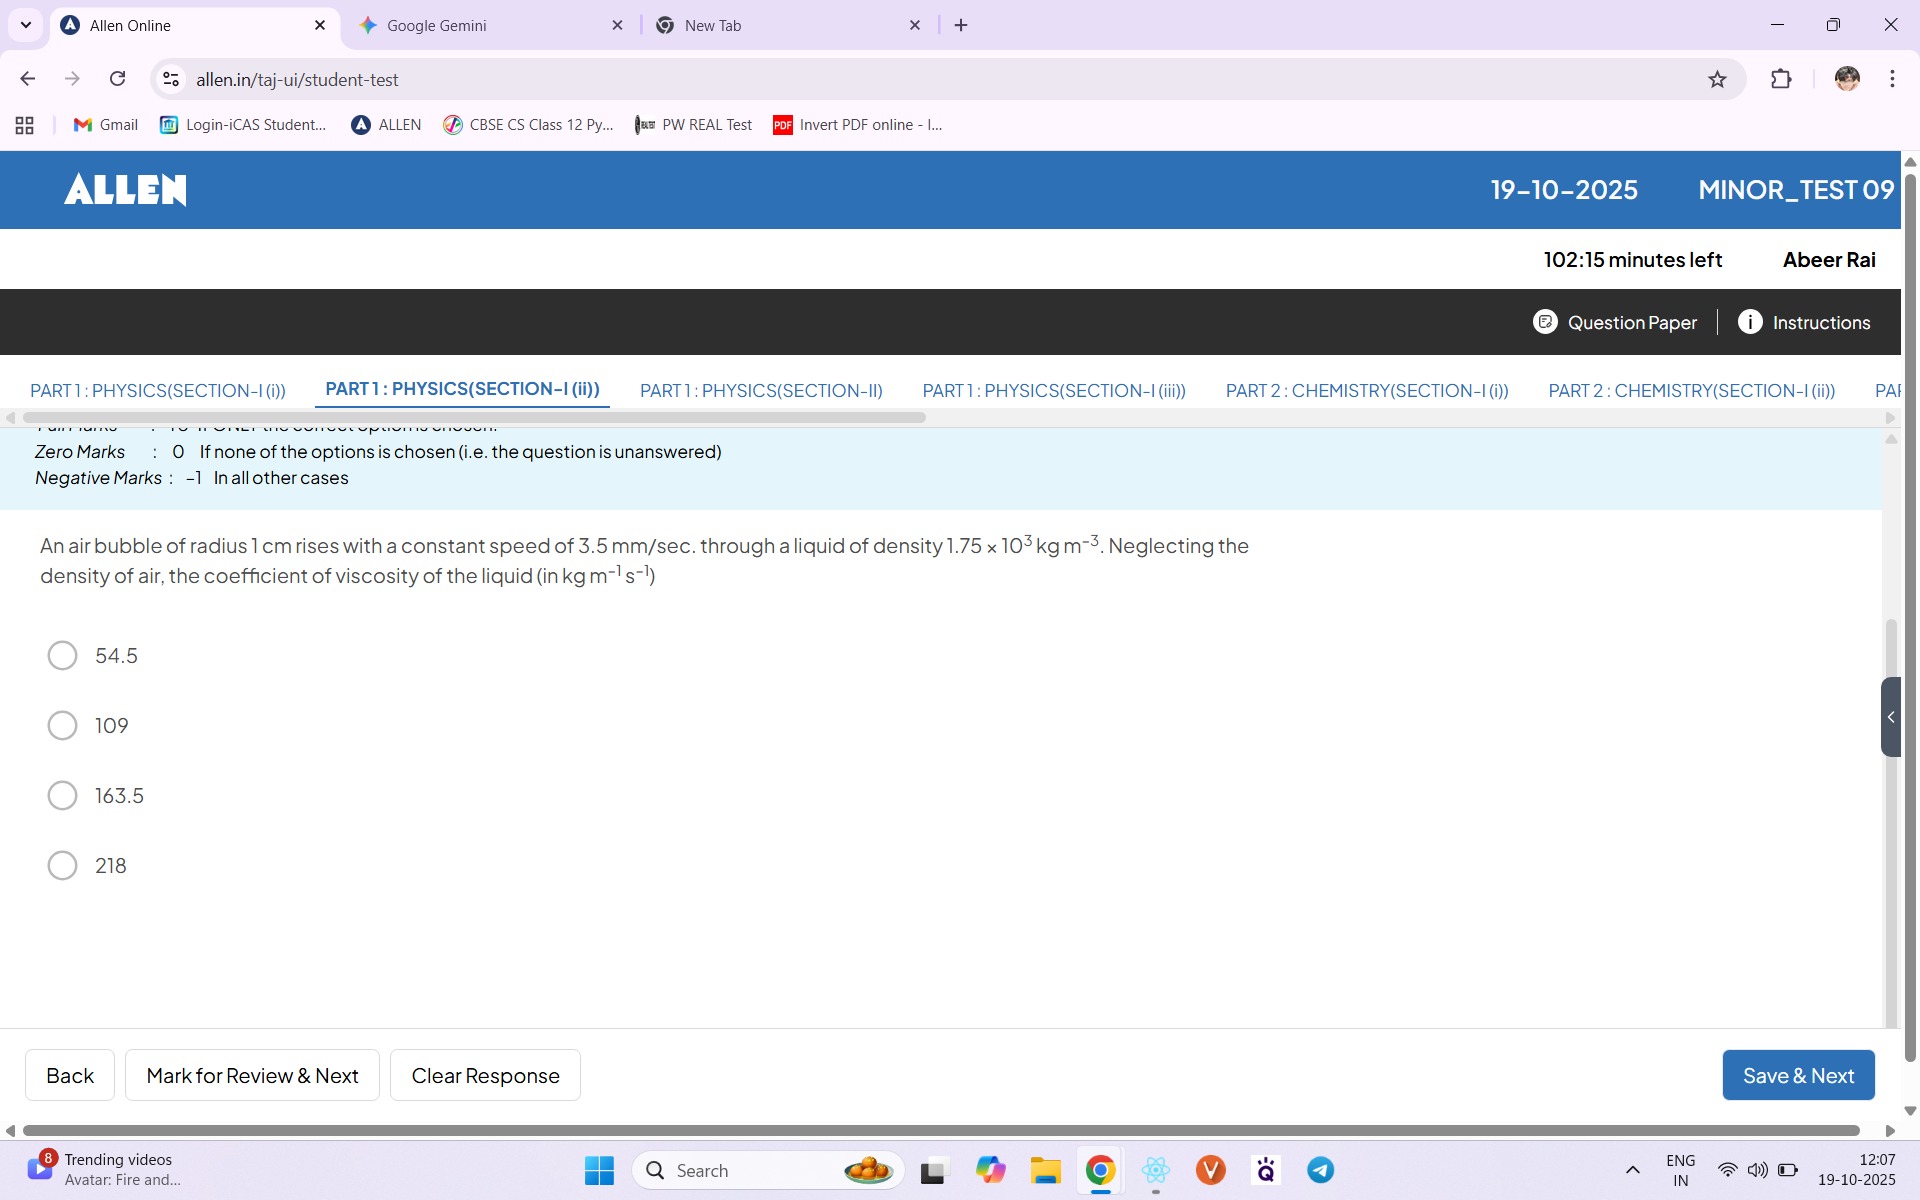Open the Question Paper icon
Image resolution: width=1920 pixels, height=1200 pixels.
pos(1545,322)
